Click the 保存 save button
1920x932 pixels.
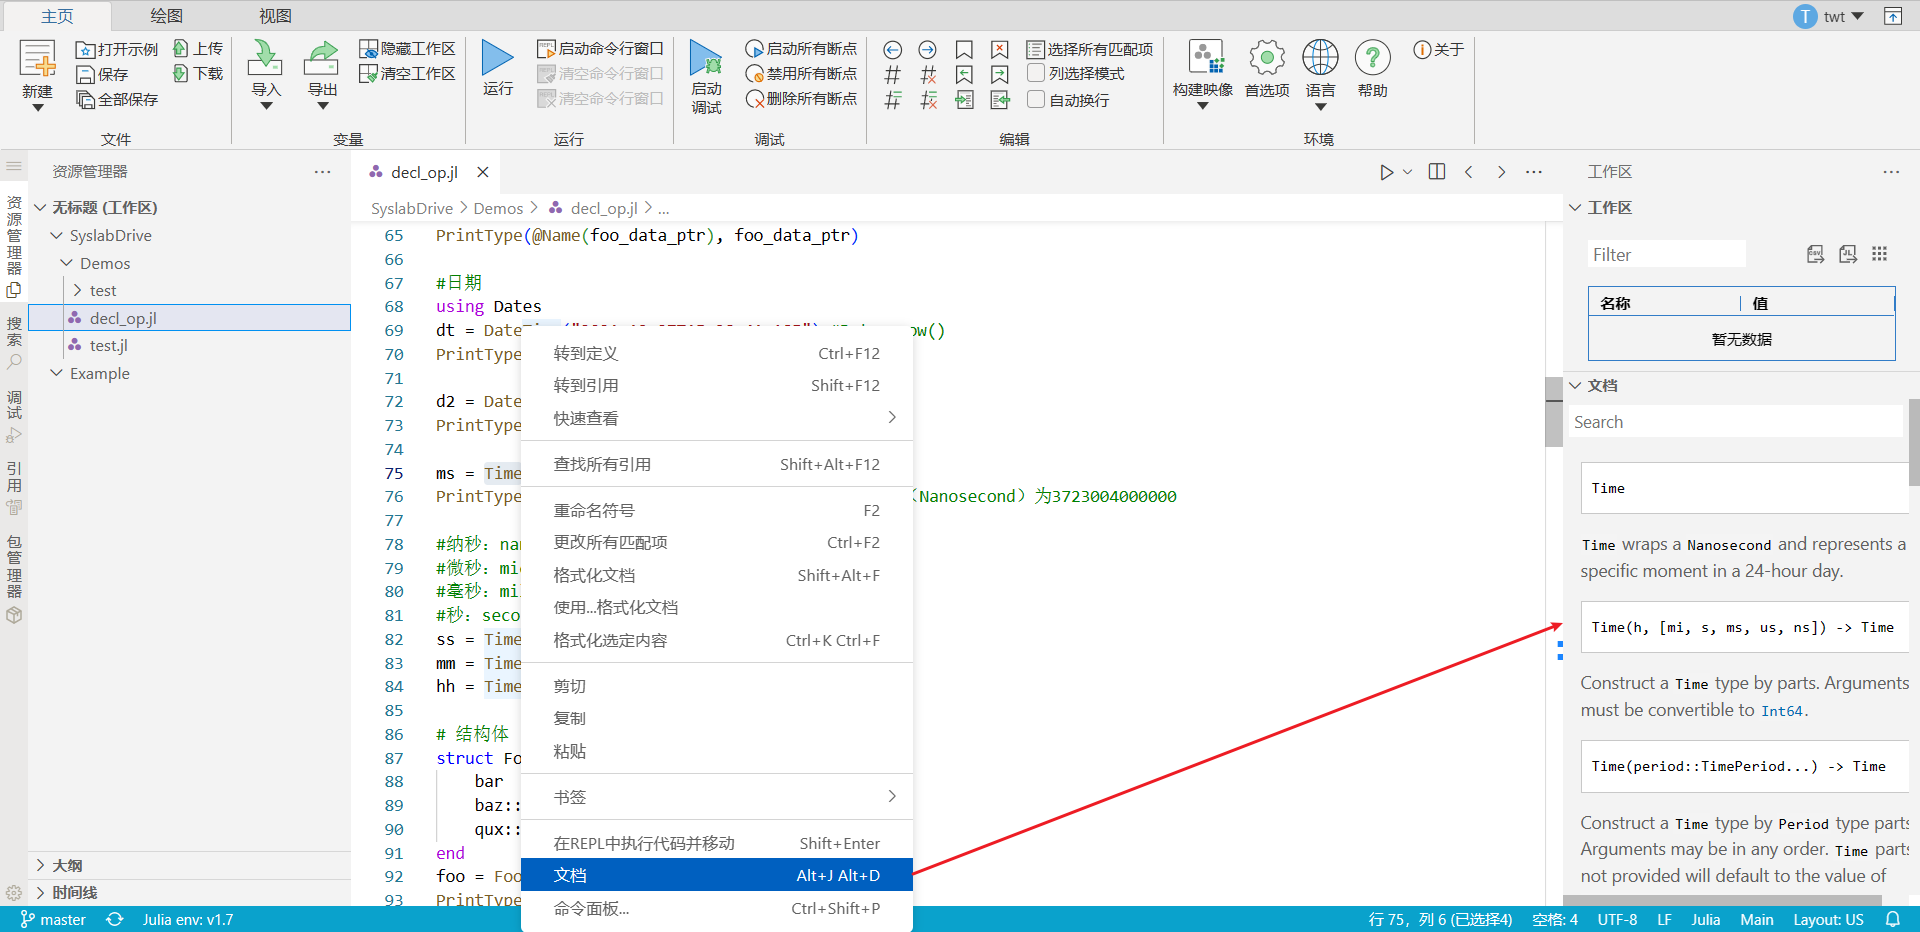[102, 74]
